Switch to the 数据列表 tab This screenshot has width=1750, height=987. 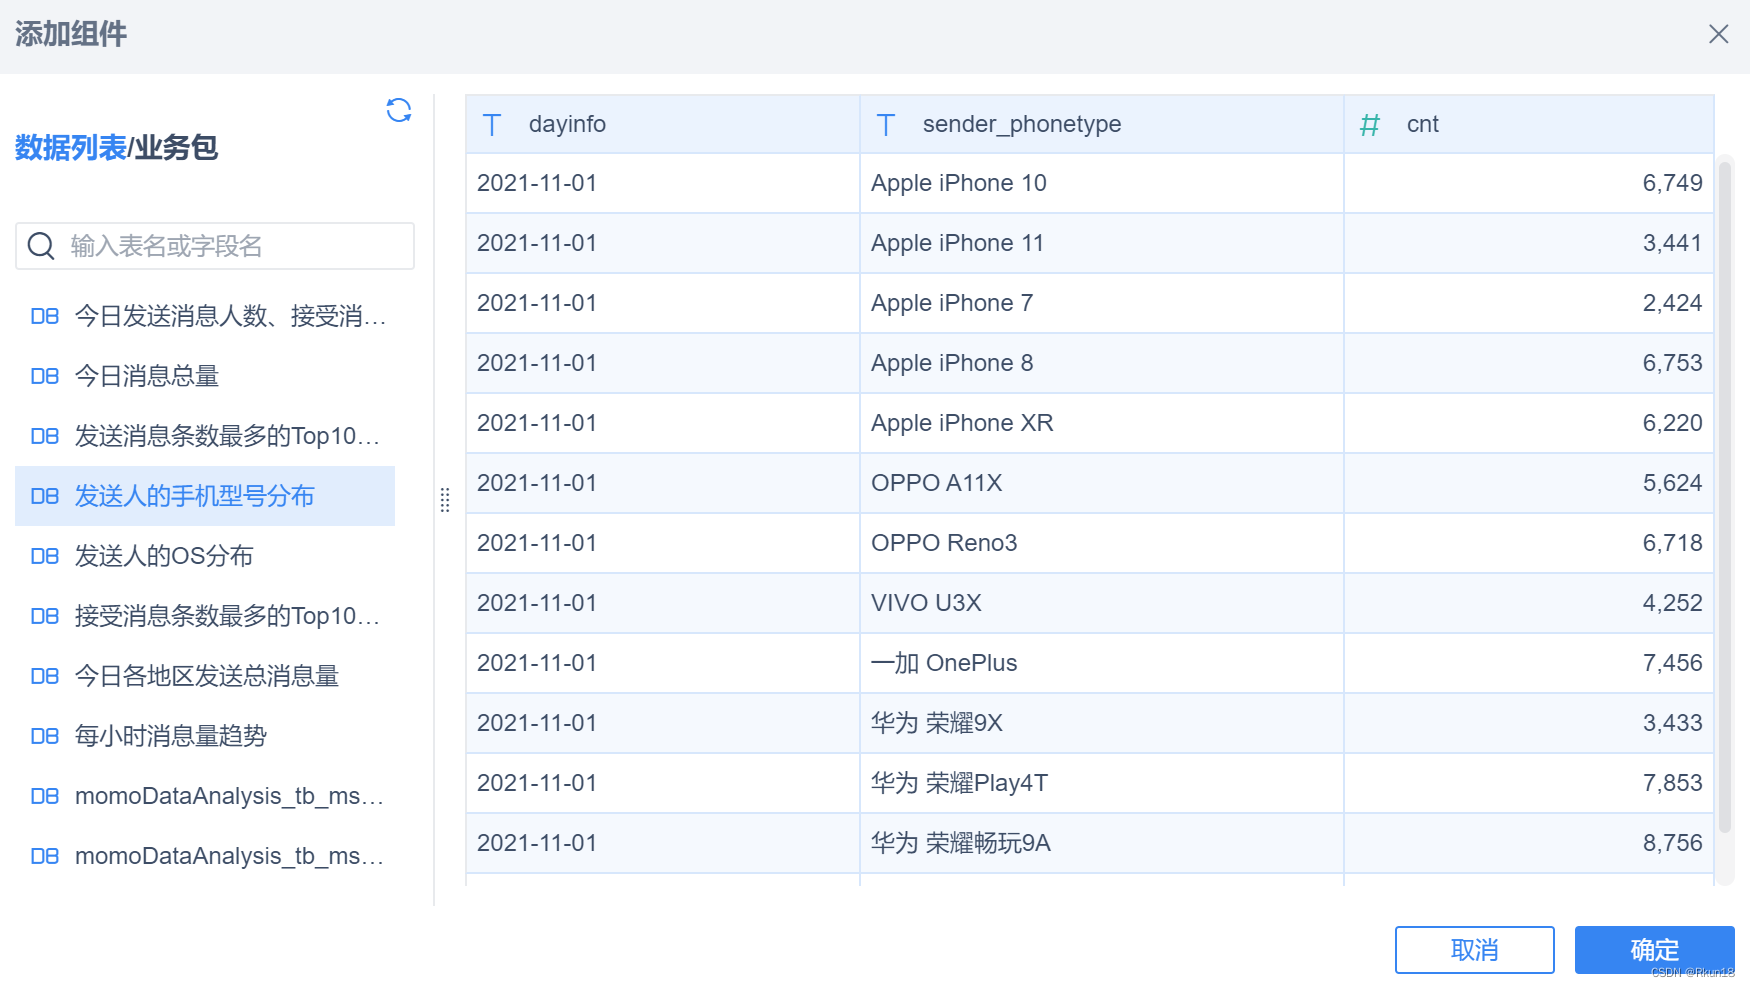coord(70,148)
